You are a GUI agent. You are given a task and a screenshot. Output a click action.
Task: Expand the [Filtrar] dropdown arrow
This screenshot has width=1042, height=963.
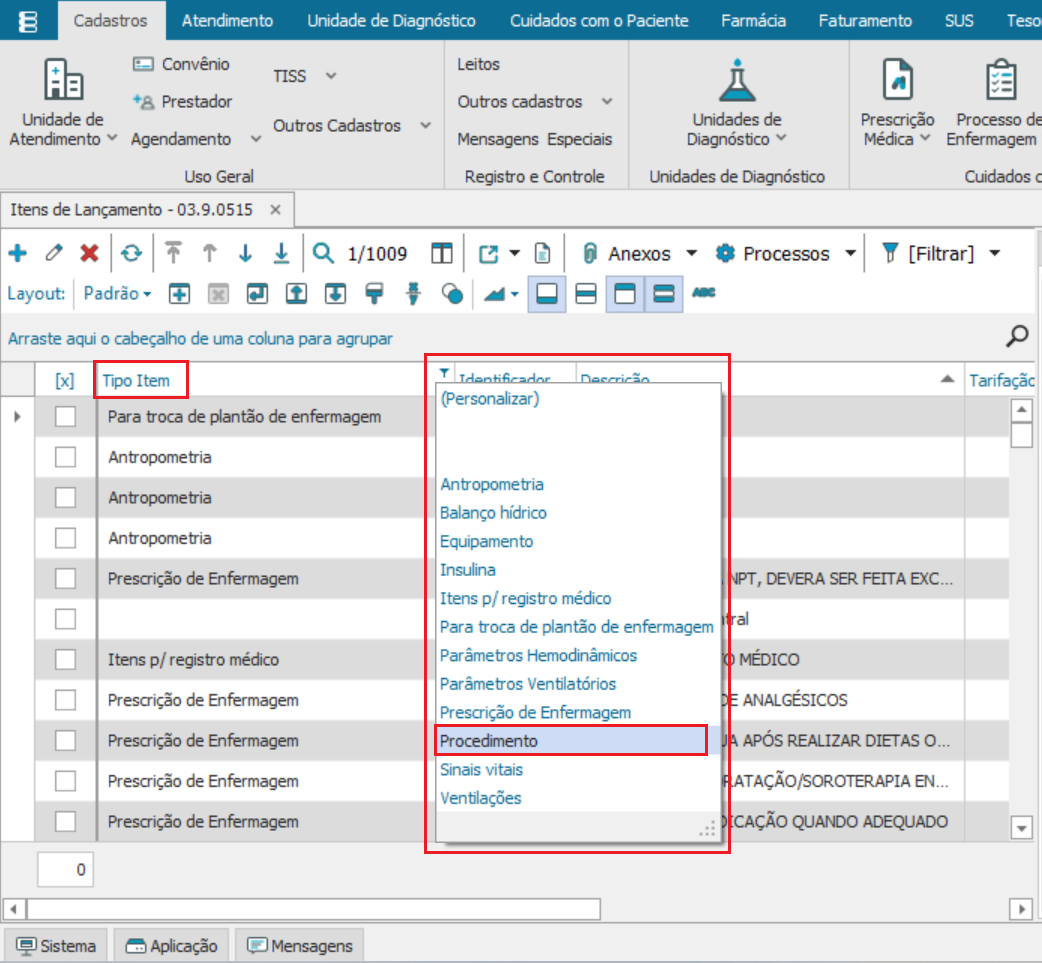(x=994, y=254)
